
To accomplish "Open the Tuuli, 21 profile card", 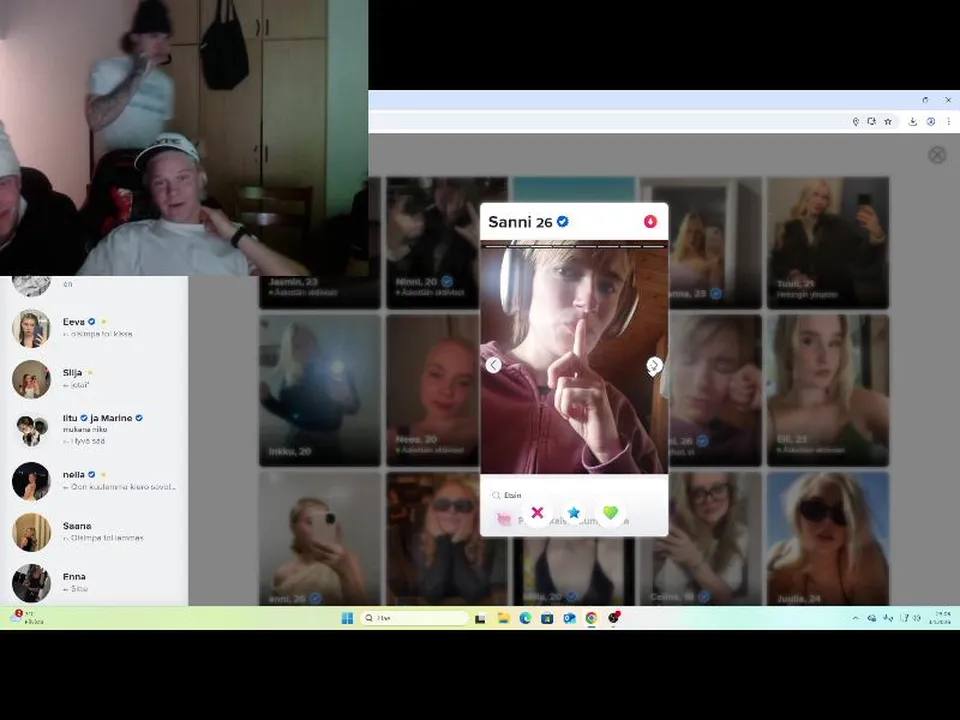I will pos(828,243).
